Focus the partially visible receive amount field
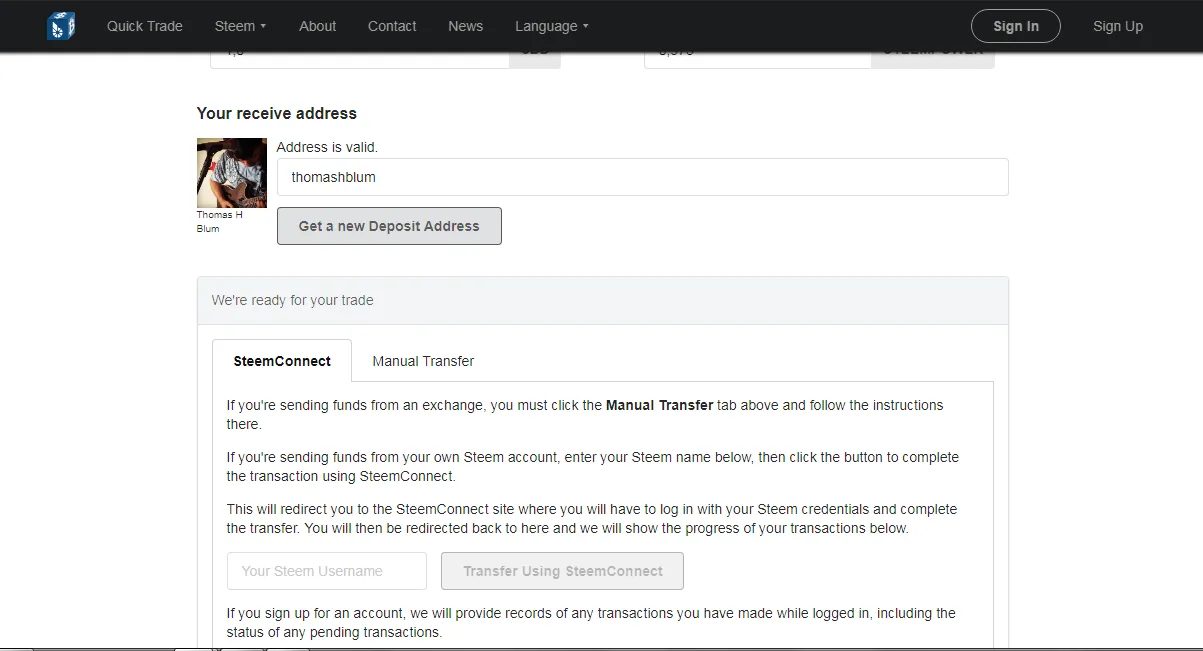Image resolution: width=1203 pixels, height=651 pixels. (758, 59)
